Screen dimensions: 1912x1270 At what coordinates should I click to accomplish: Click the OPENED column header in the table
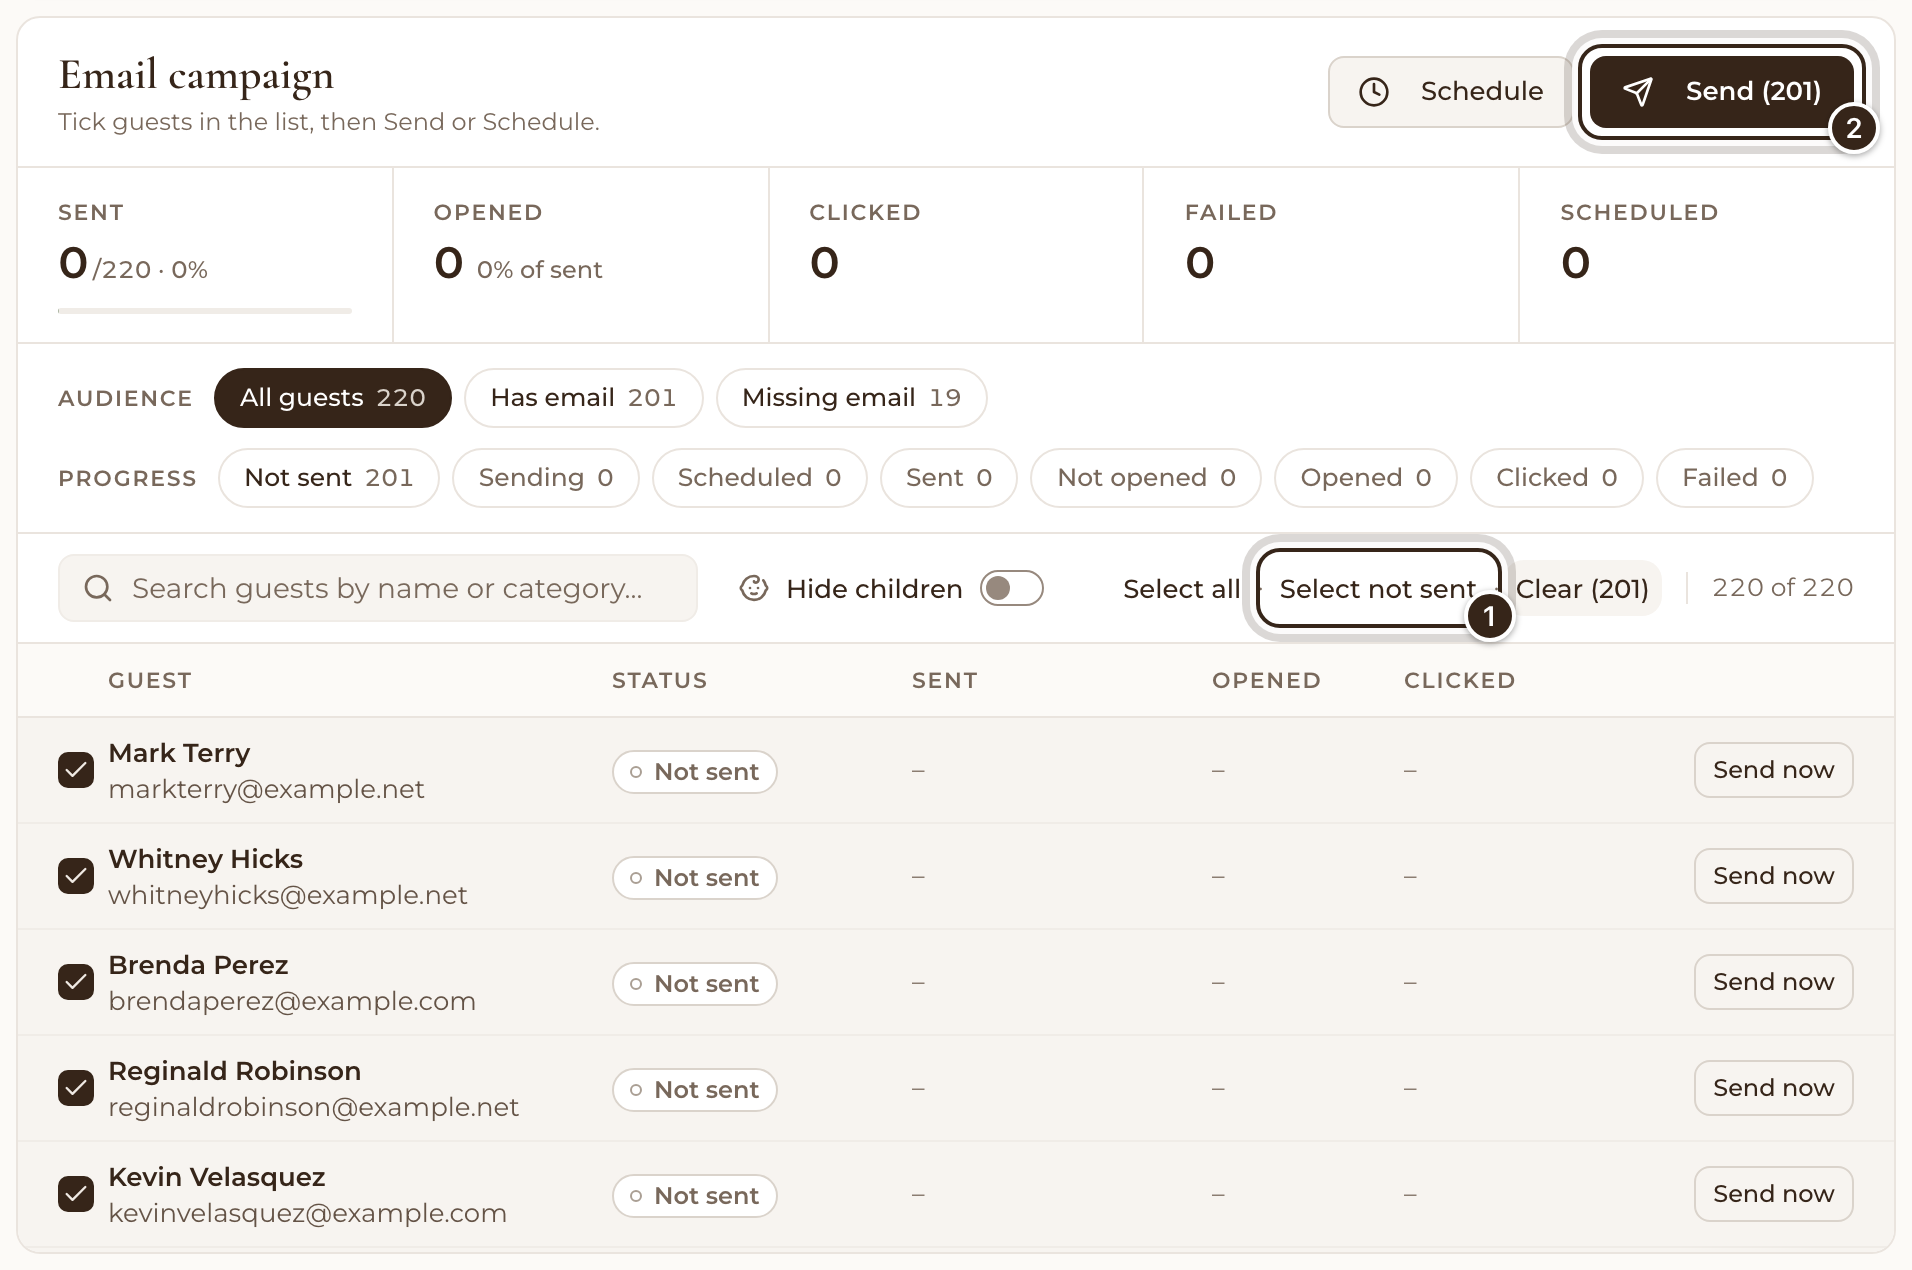1267,681
